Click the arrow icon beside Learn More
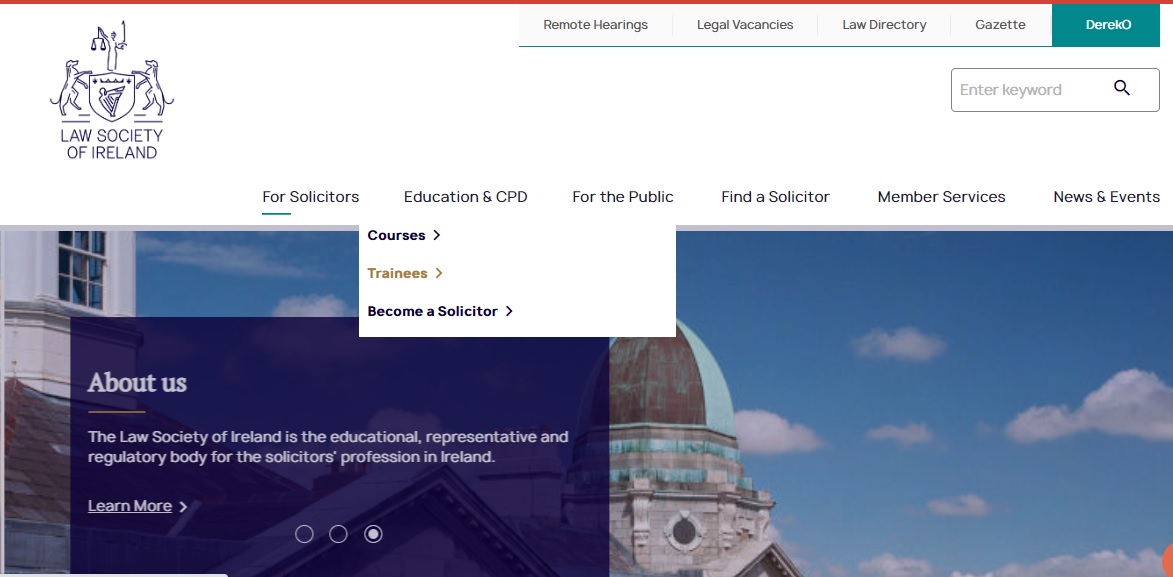The height and width of the screenshot is (577, 1173). coord(183,506)
